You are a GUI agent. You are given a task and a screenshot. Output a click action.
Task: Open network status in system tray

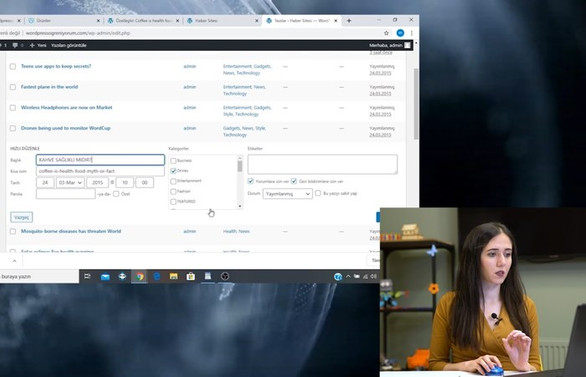pos(365,276)
